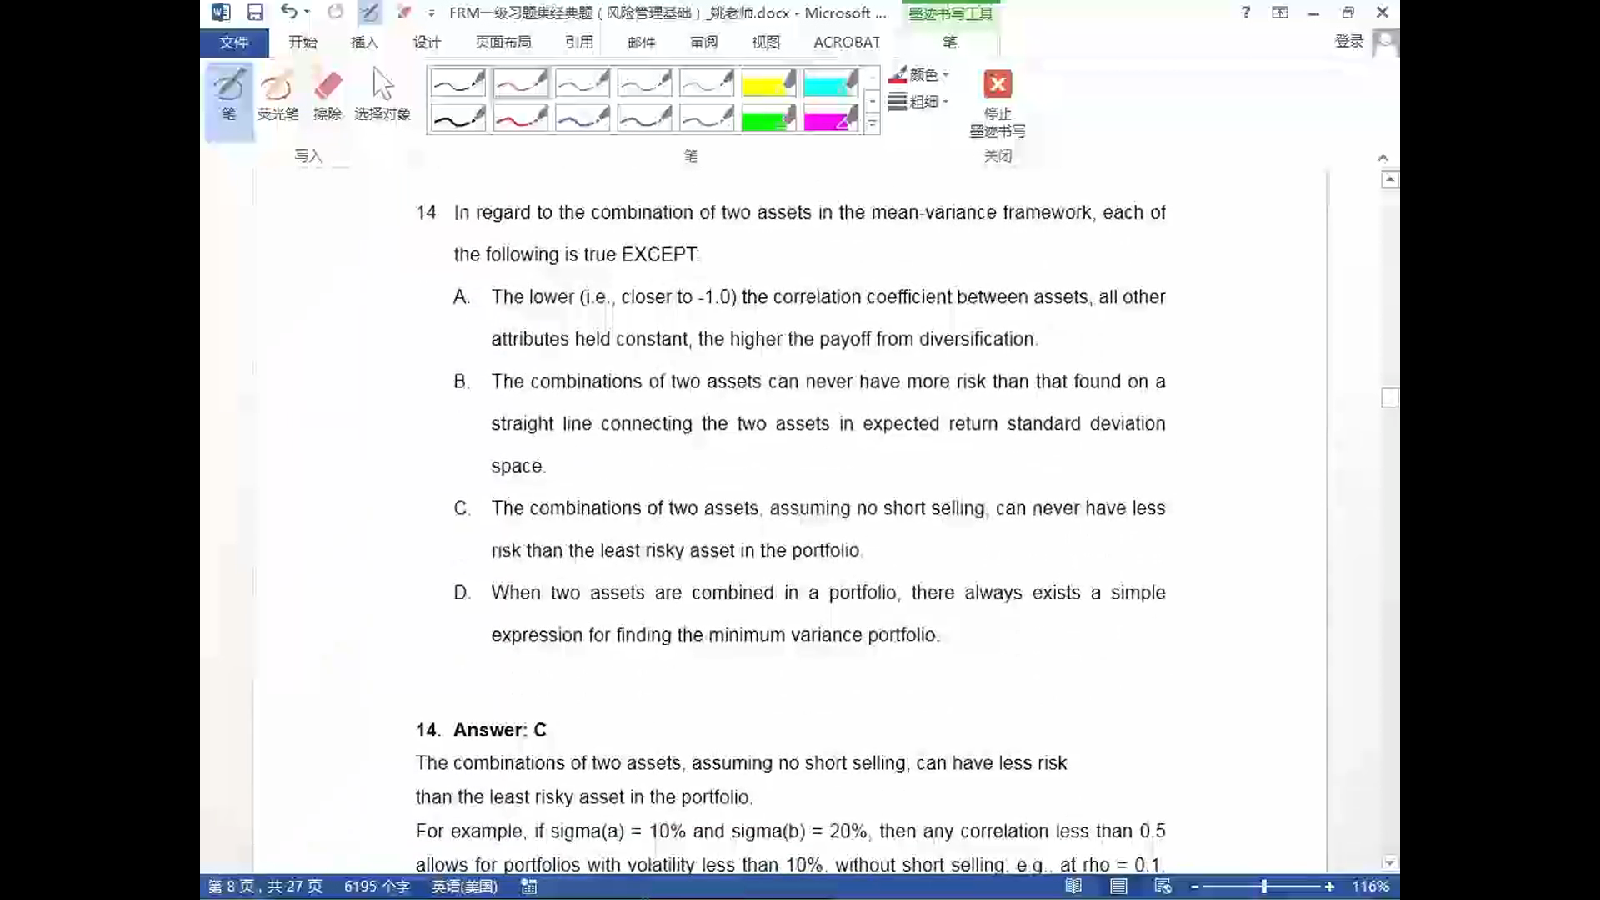Choose the third pen style in the bottom row
The image size is (1600, 900).
point(583,118)
